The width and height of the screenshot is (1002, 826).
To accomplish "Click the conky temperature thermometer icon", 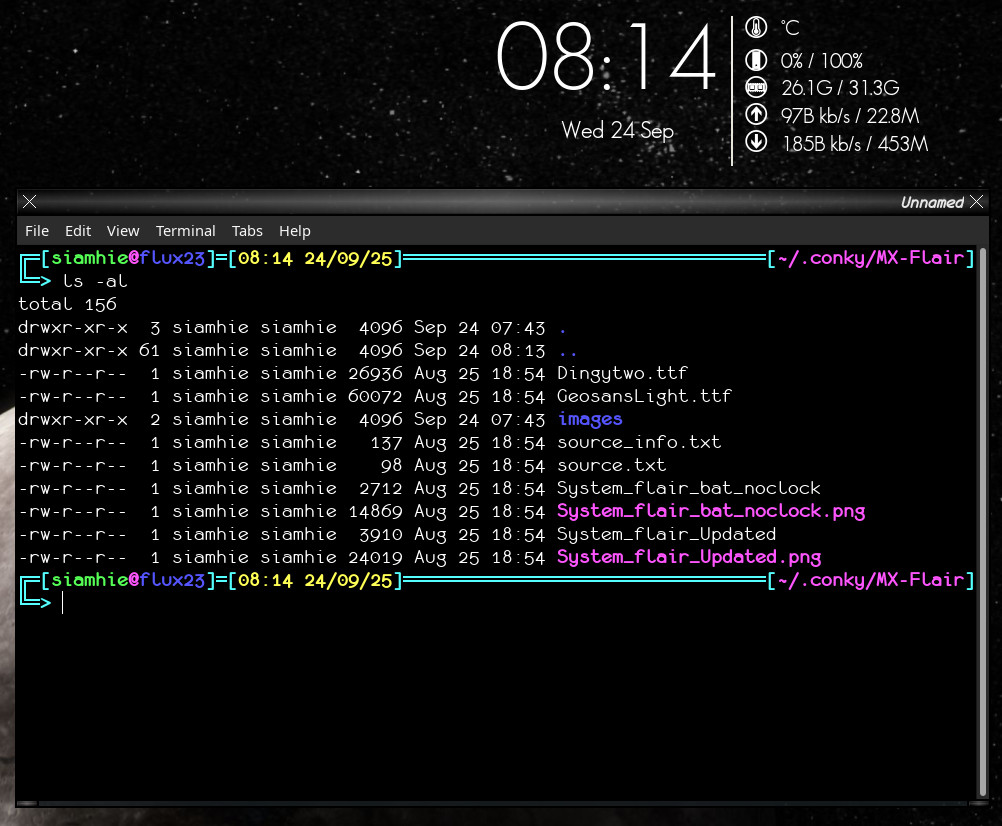I will 756,27.
